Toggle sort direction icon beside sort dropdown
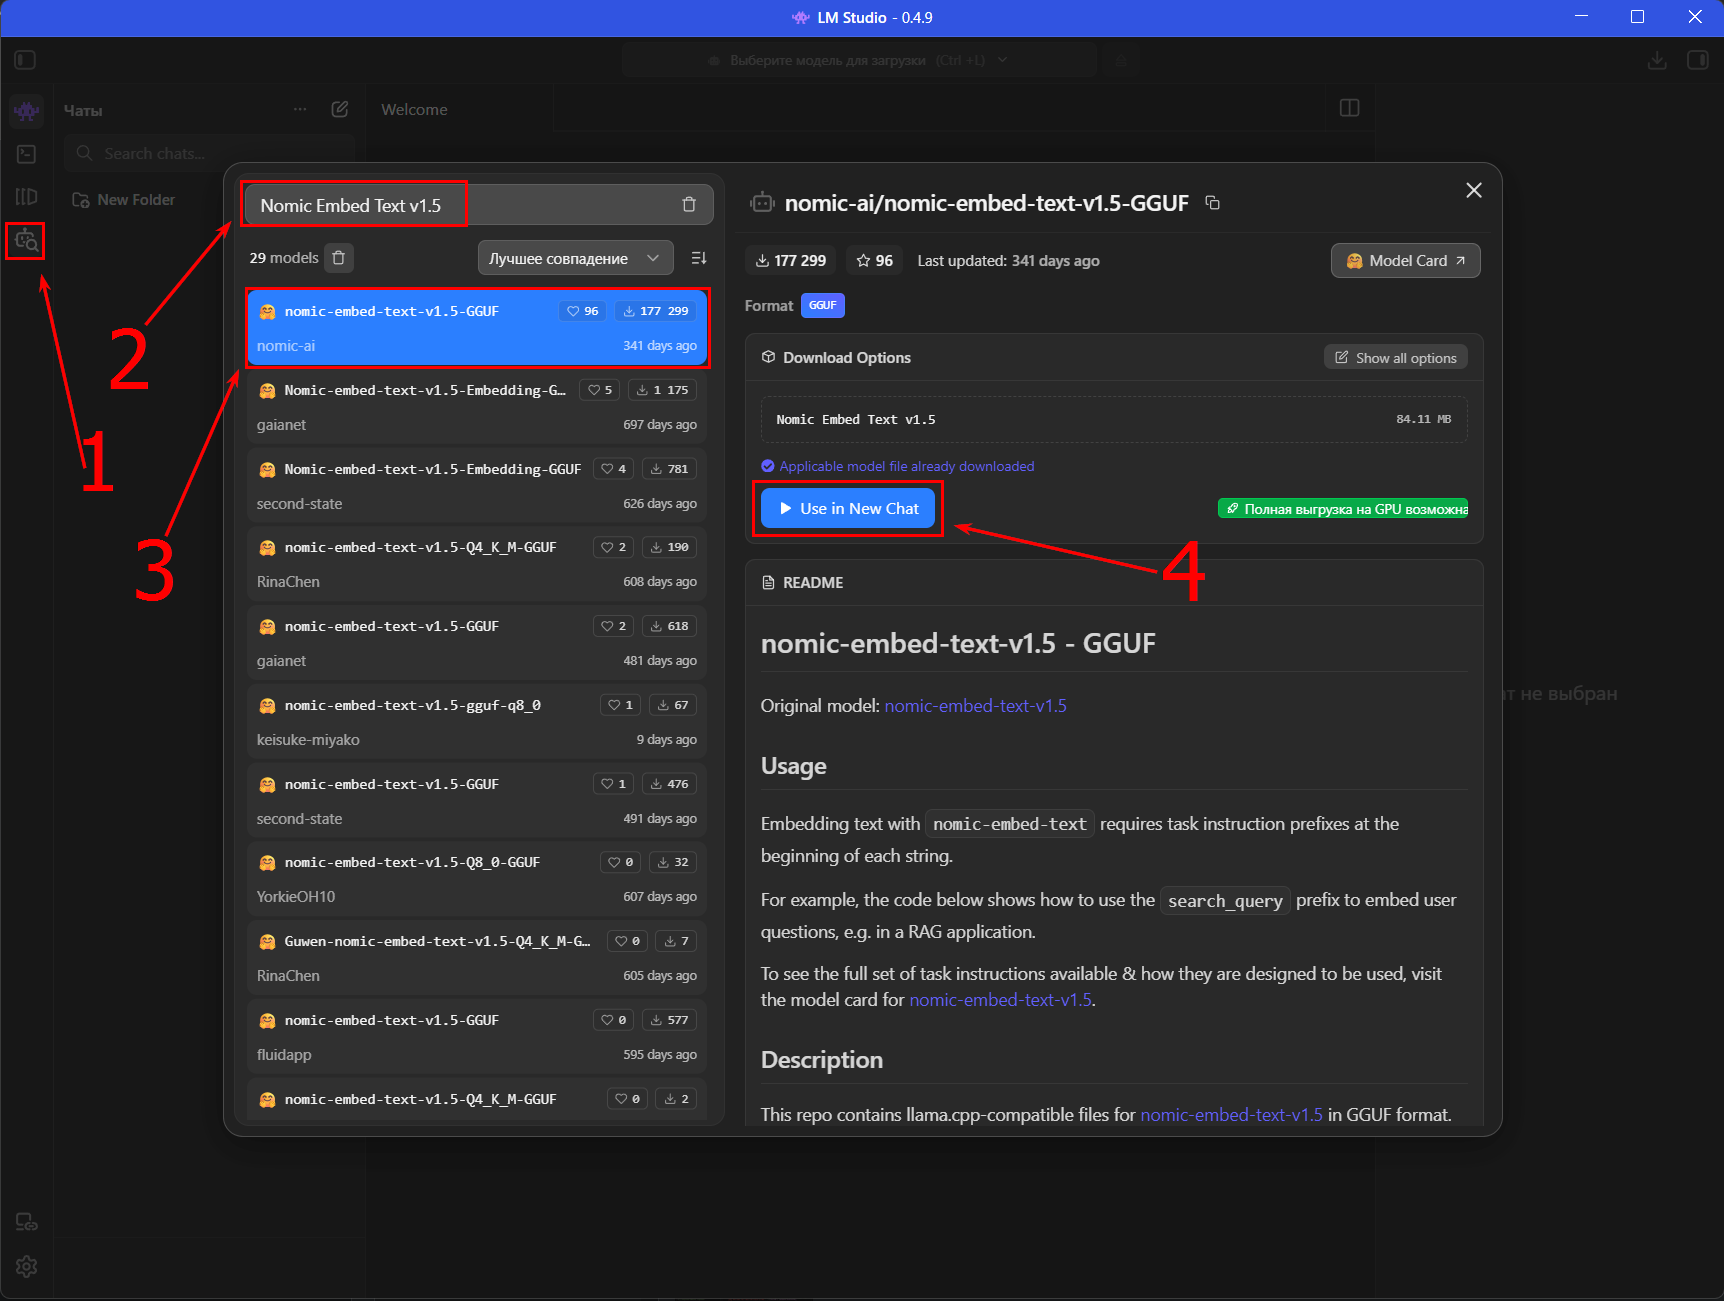This screenshot has width=1724, height=1301. coord(699,258)
